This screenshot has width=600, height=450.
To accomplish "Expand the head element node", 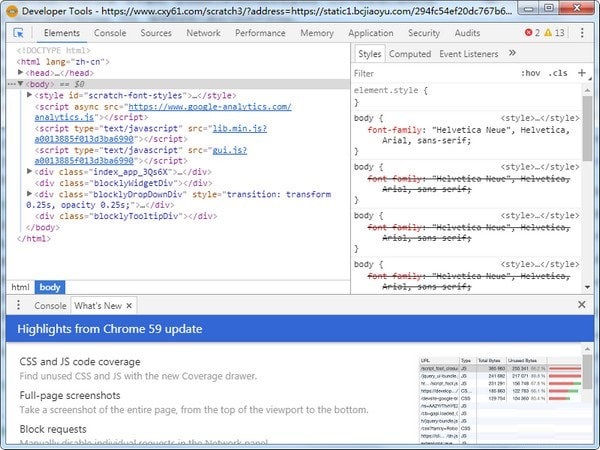I will 22,73.
